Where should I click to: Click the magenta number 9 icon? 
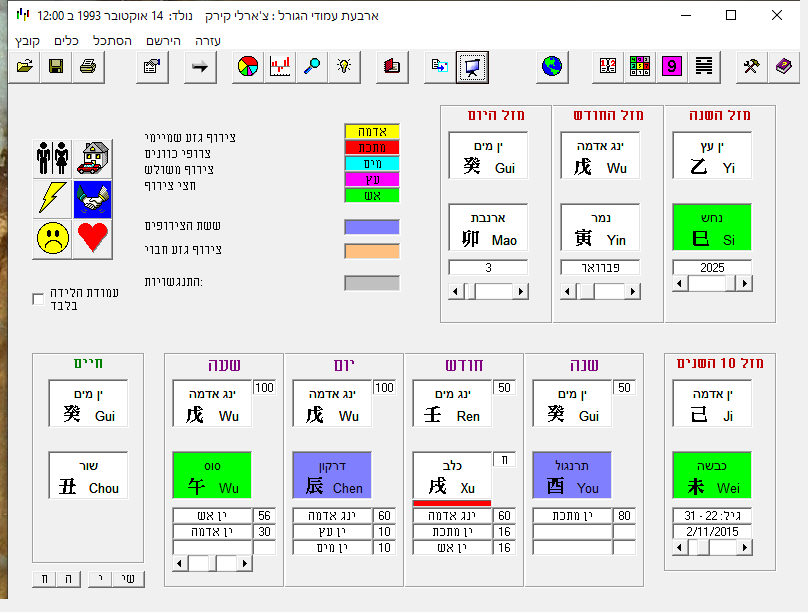(671, 67)
